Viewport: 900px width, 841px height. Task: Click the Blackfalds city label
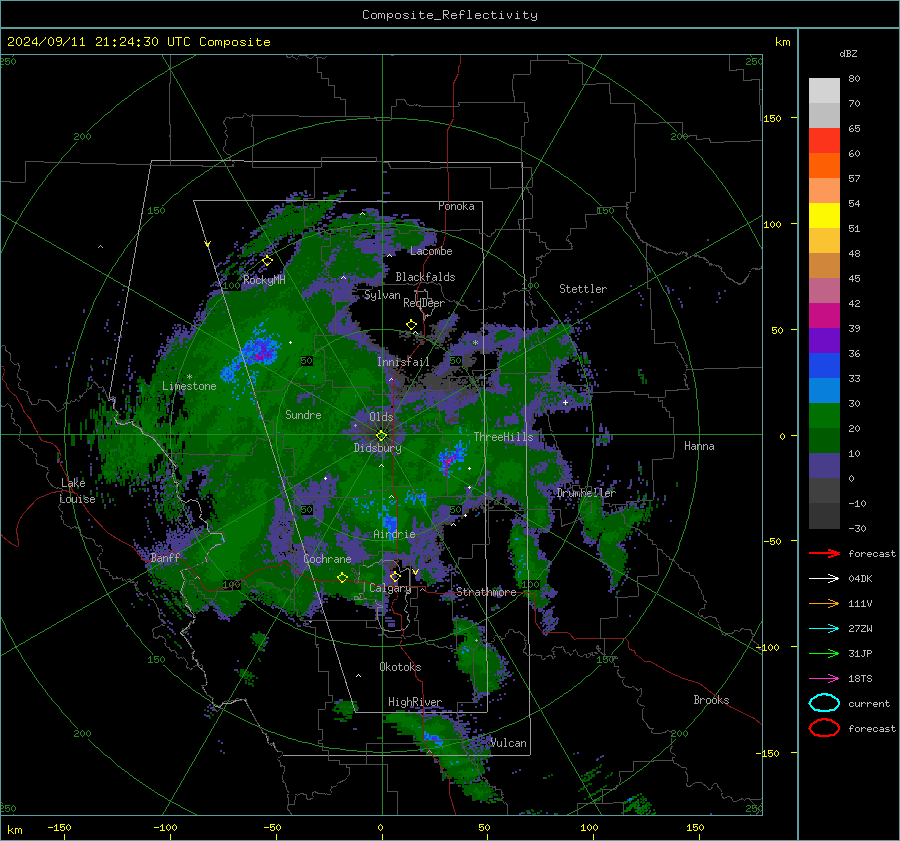click(425, 277)
